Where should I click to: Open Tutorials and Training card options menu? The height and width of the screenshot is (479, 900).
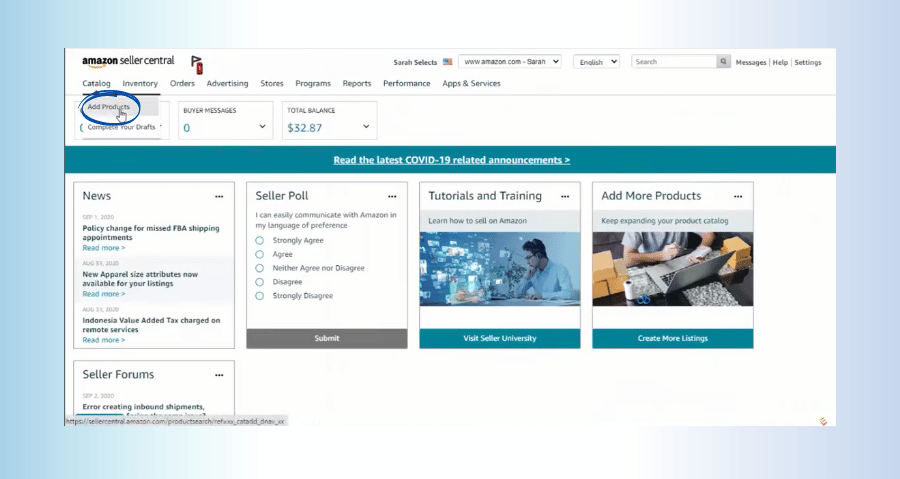[565, 196]
